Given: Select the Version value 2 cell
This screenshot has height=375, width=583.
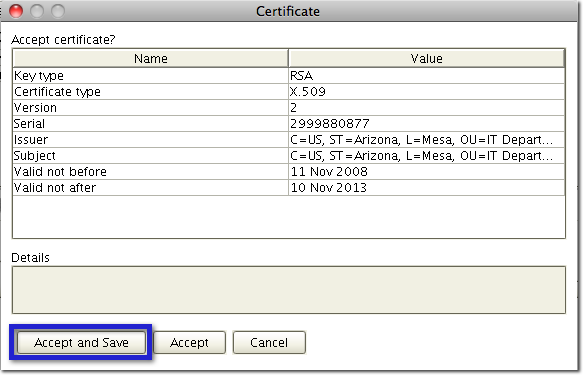Looking at the screenshot, I should (426, 108).
